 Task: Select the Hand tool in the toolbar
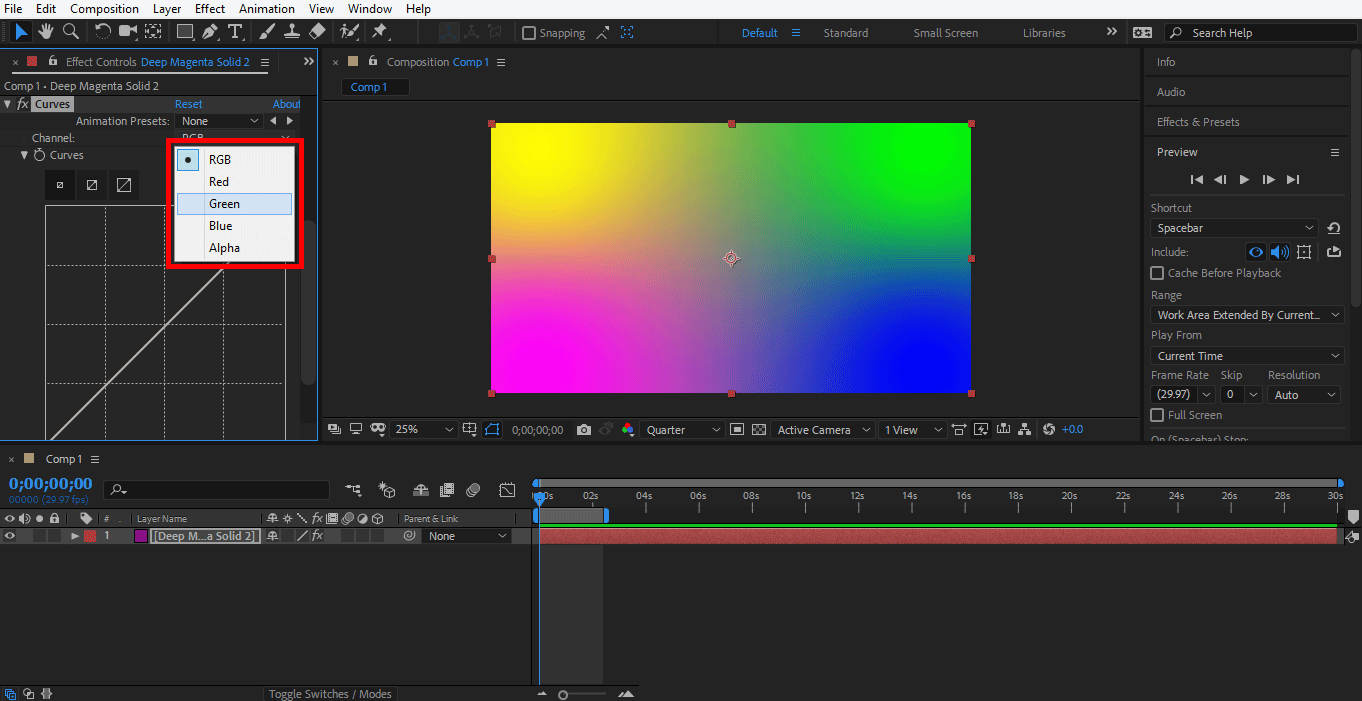coord(46,32)
